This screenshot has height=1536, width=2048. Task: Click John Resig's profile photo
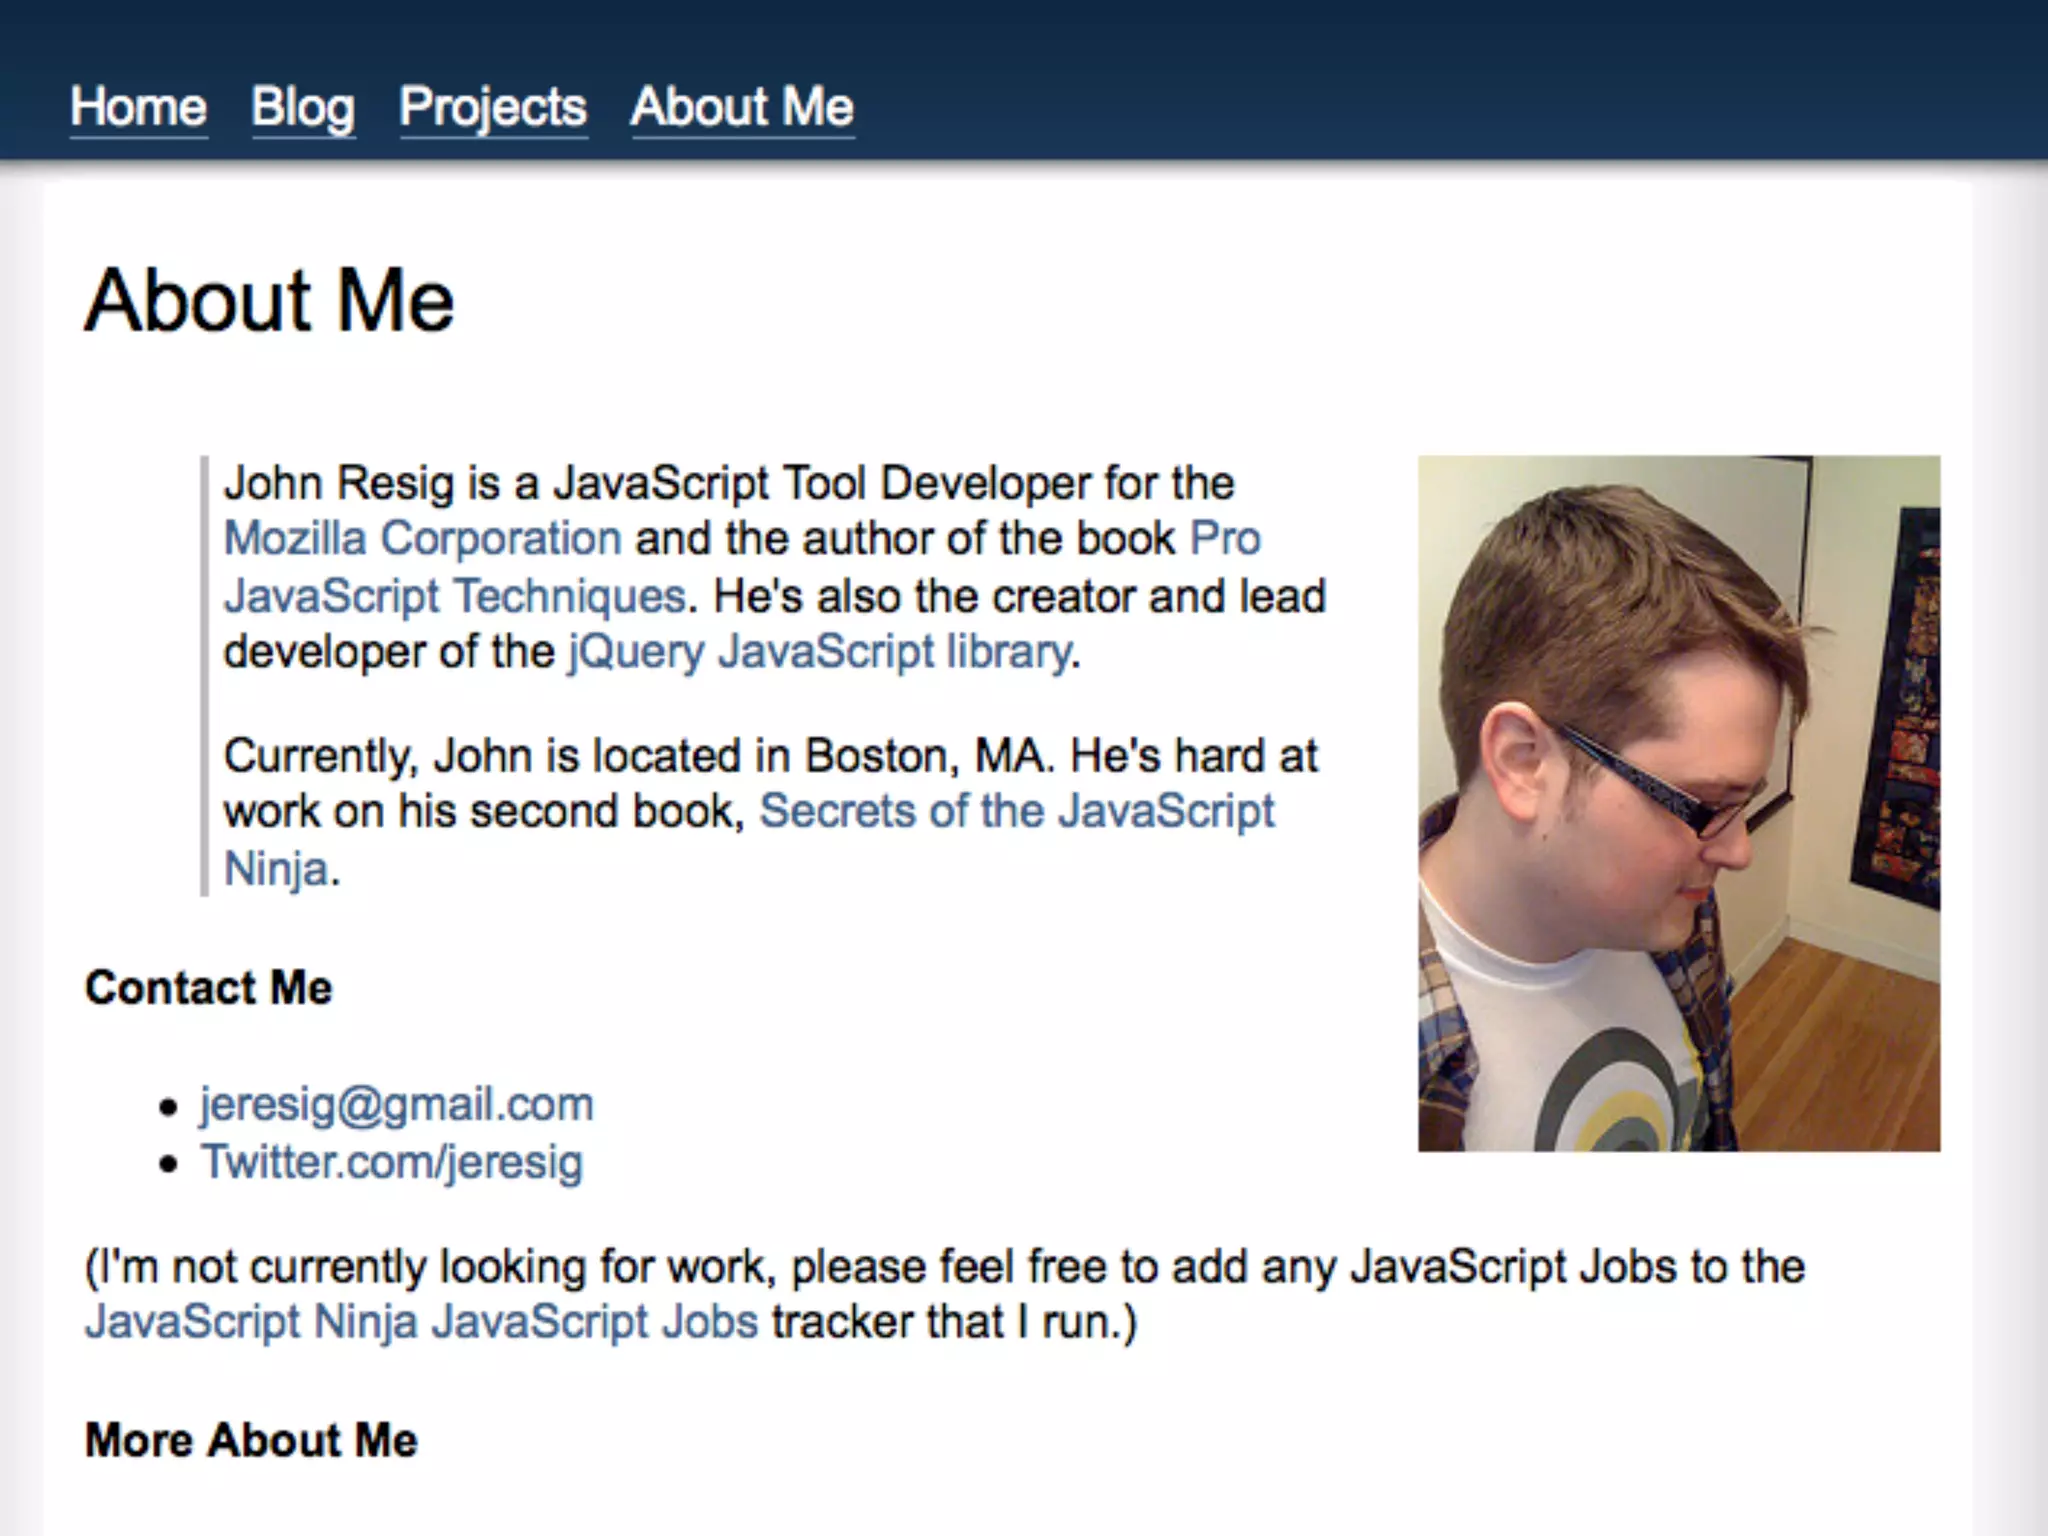pyautogui.click(x=1678, y=803)
